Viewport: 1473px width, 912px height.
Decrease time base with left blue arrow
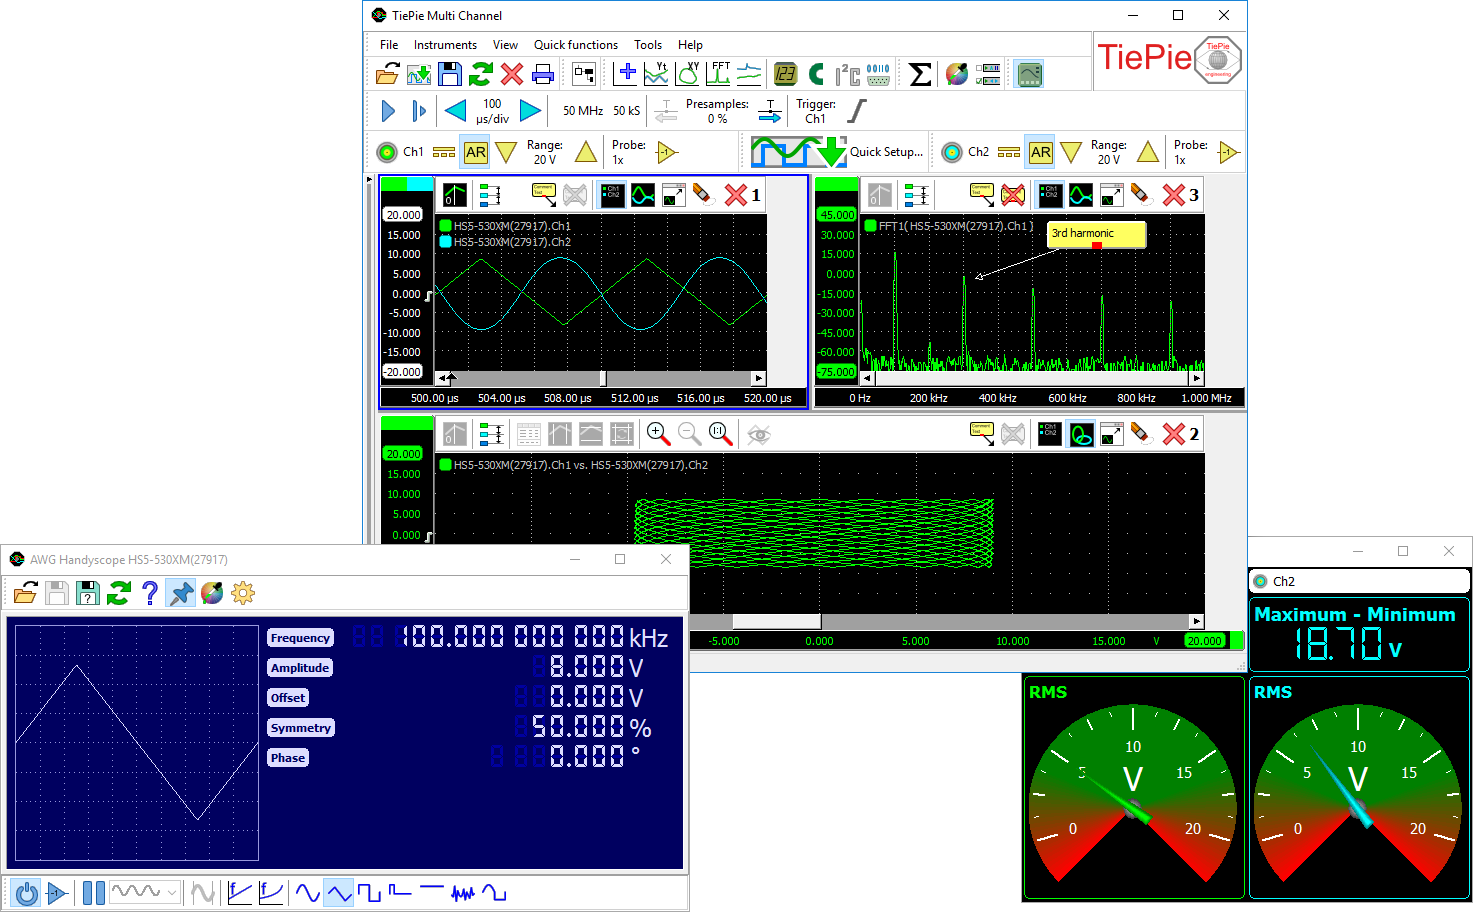(455, 111)
